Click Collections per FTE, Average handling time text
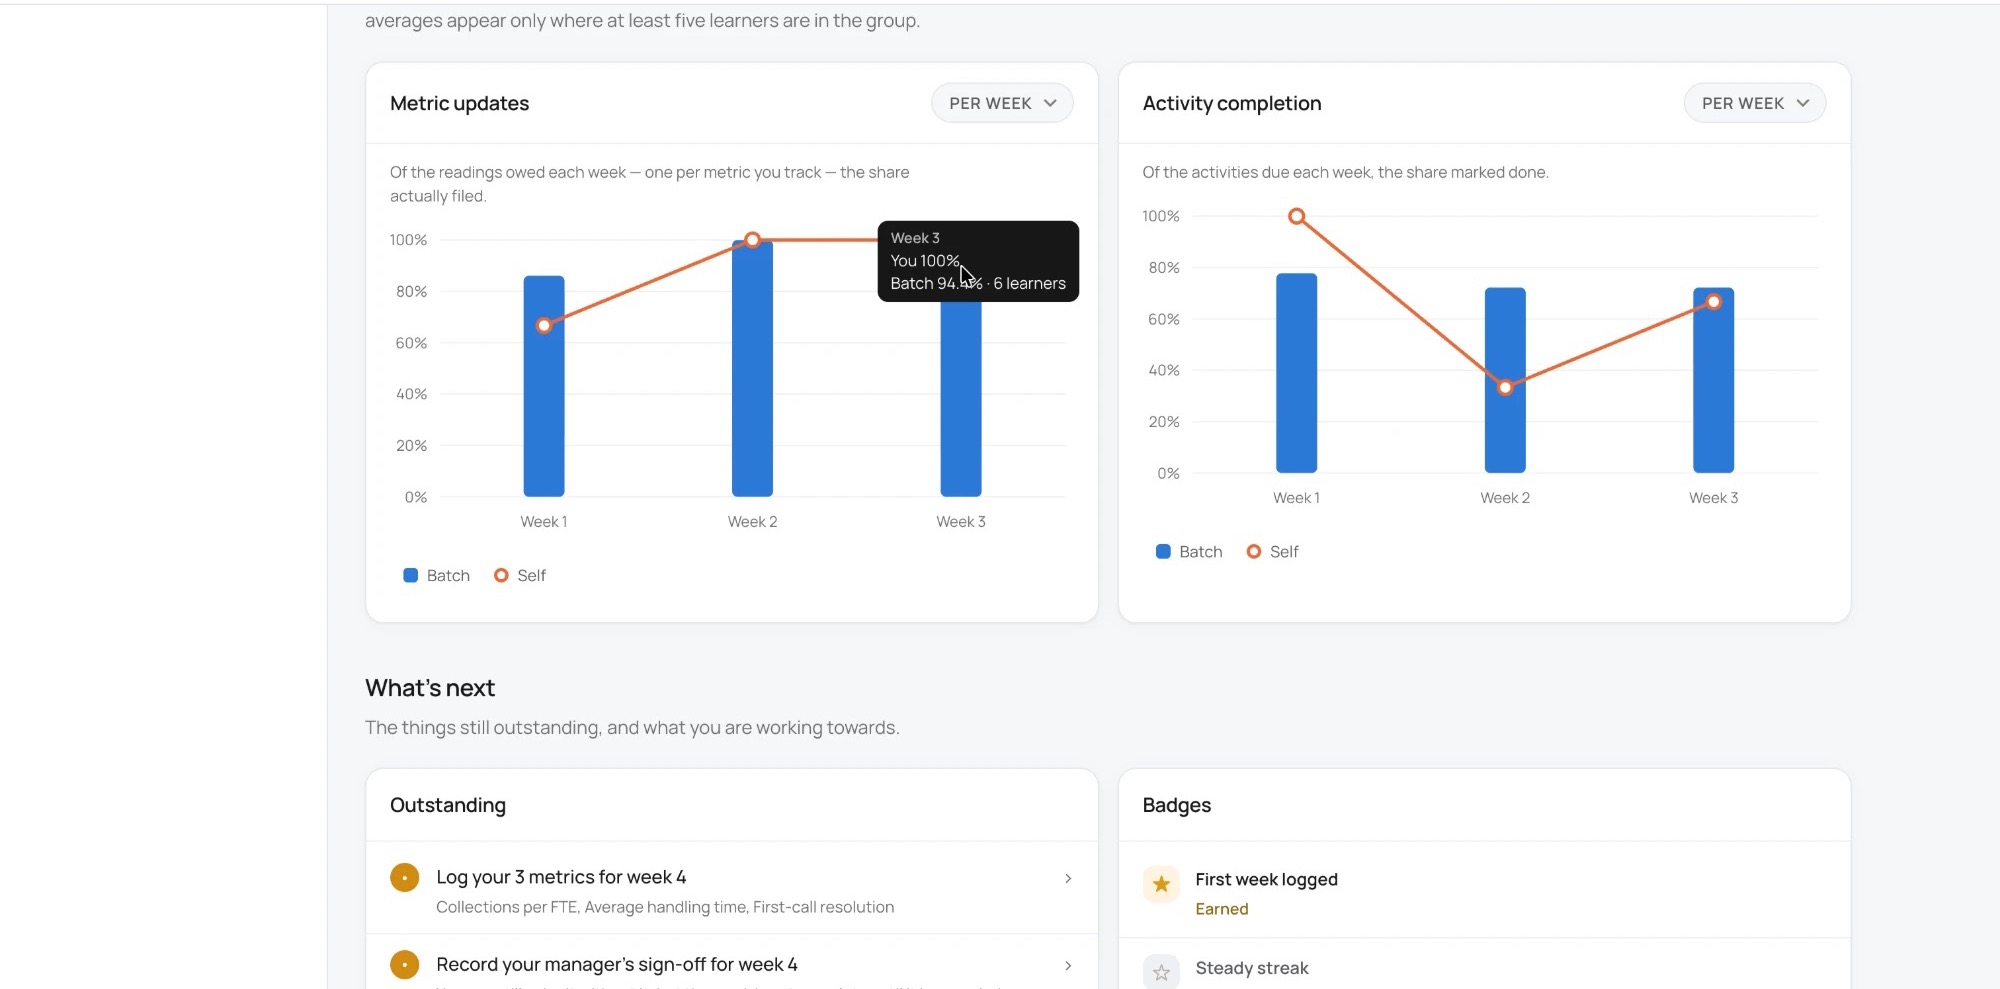2000x989 pixels. pyautogui.click(x=665, y=907)
